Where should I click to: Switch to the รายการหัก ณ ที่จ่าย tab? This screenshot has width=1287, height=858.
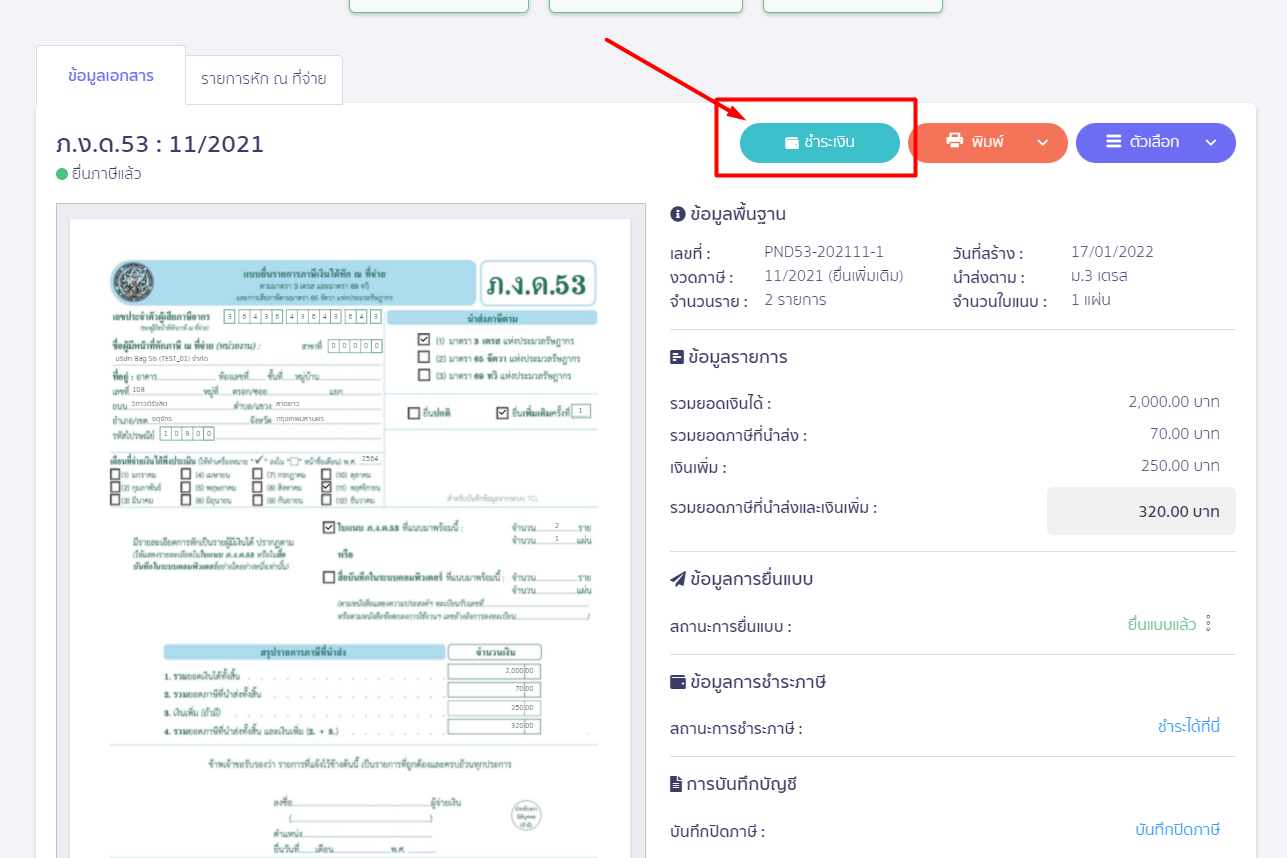click(x=264, y=80)
